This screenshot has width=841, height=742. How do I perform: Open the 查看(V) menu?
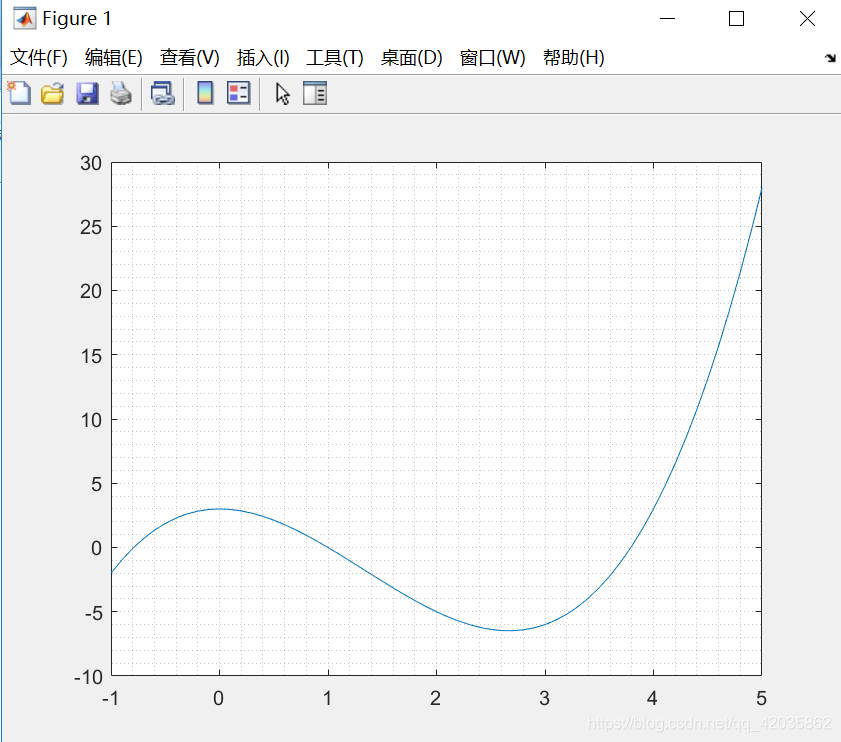190,57
